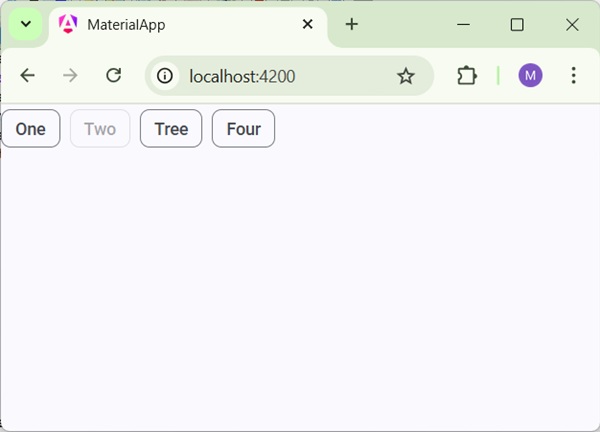The image size is (600, 432).
Task: Open the tab search dropdown chevron
Action: point(25,24)
